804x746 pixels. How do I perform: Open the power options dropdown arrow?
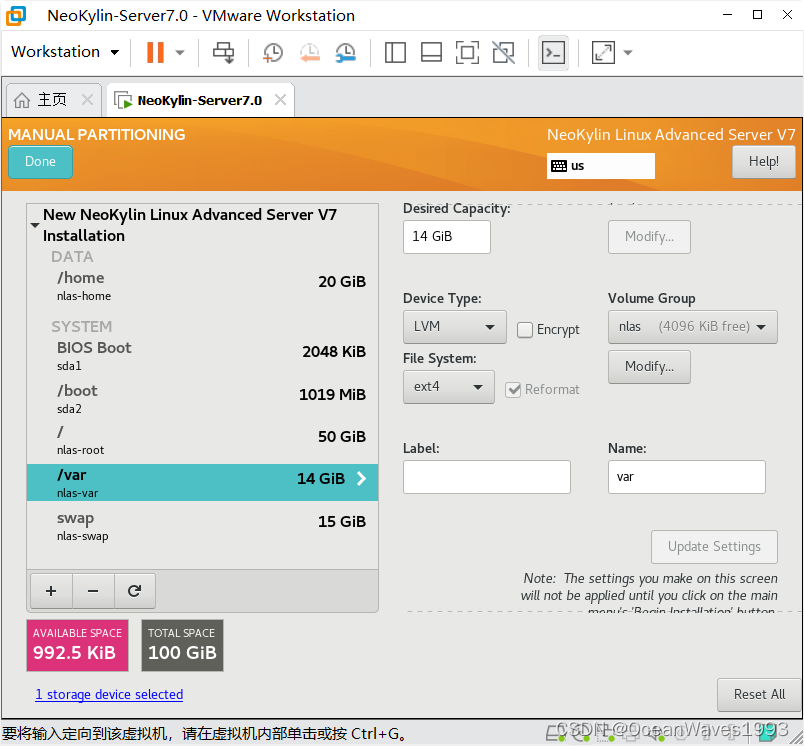point(180,52)
